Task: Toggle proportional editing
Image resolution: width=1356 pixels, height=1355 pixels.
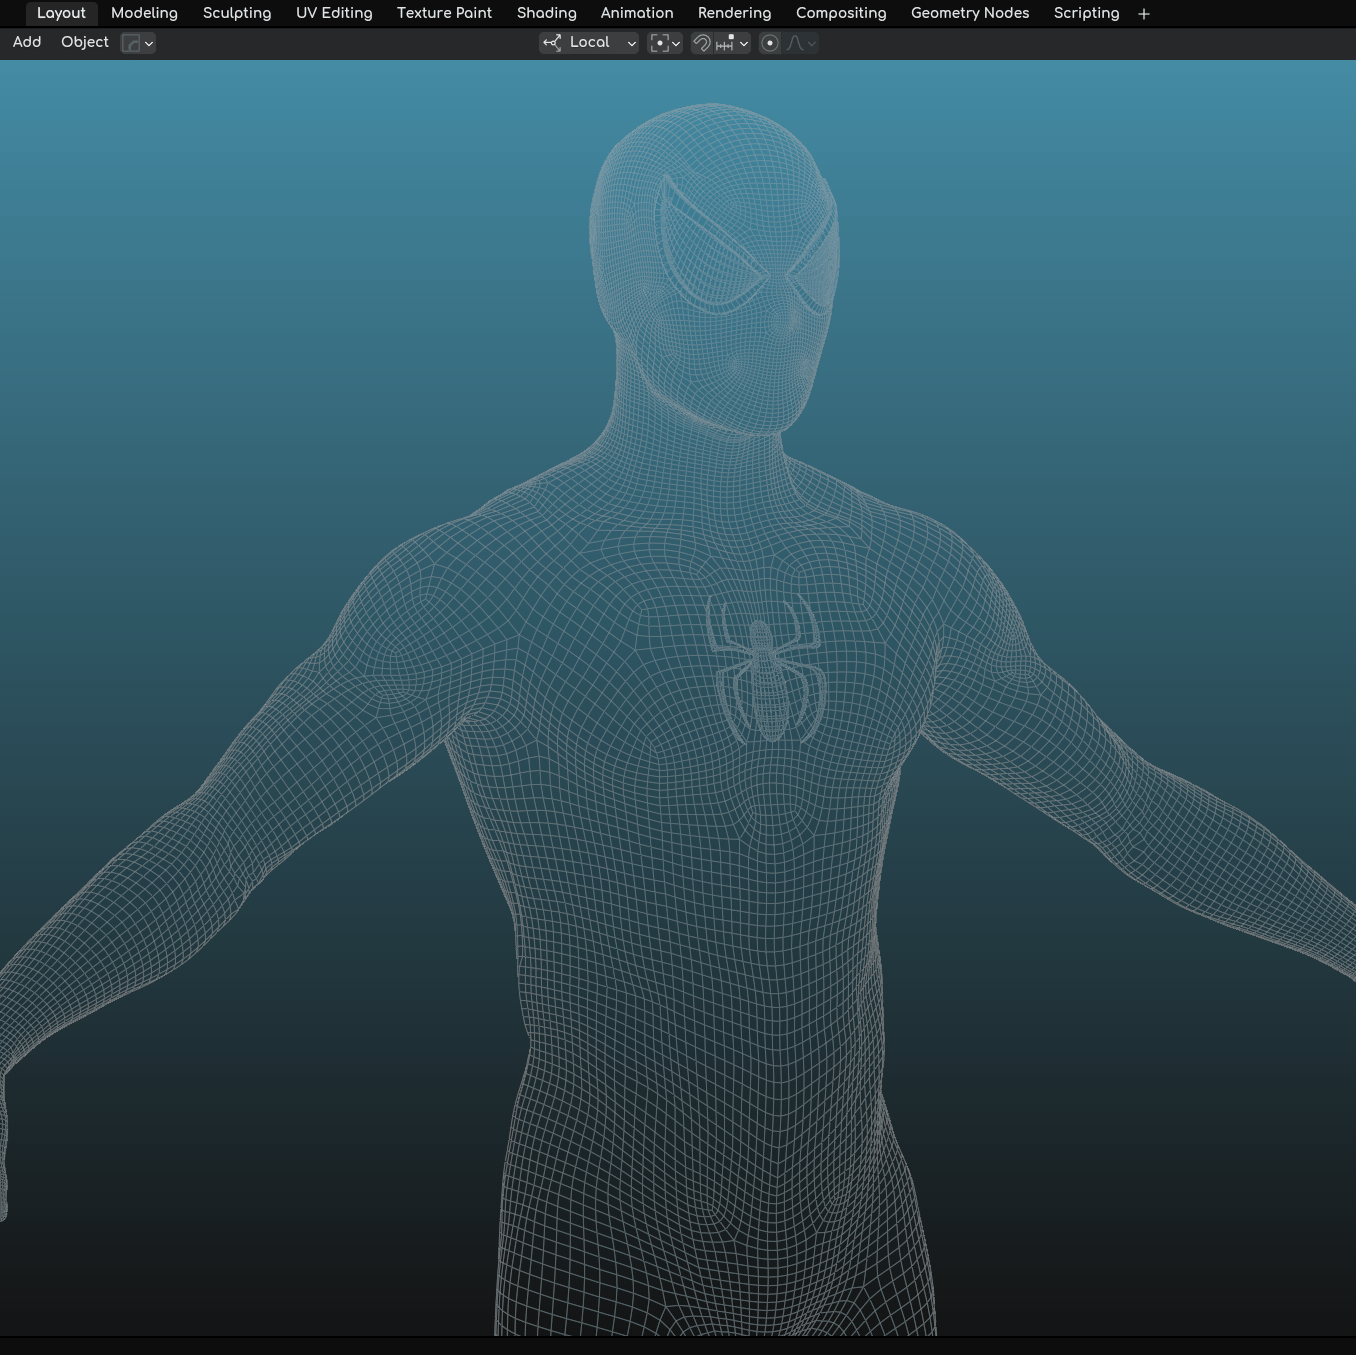Action: tap(770, 43)
